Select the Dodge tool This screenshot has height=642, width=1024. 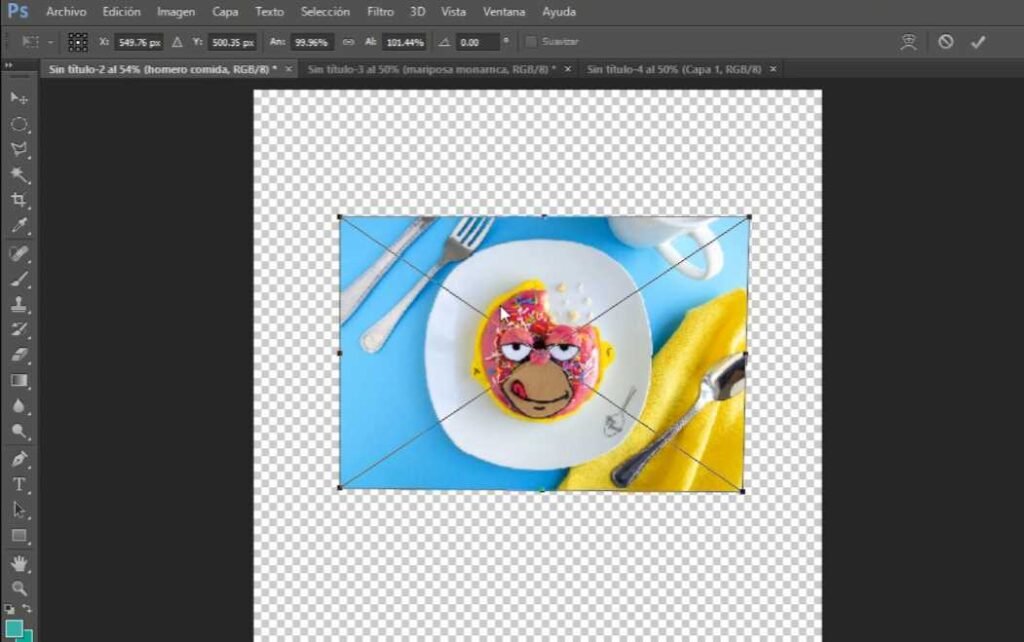19,431
